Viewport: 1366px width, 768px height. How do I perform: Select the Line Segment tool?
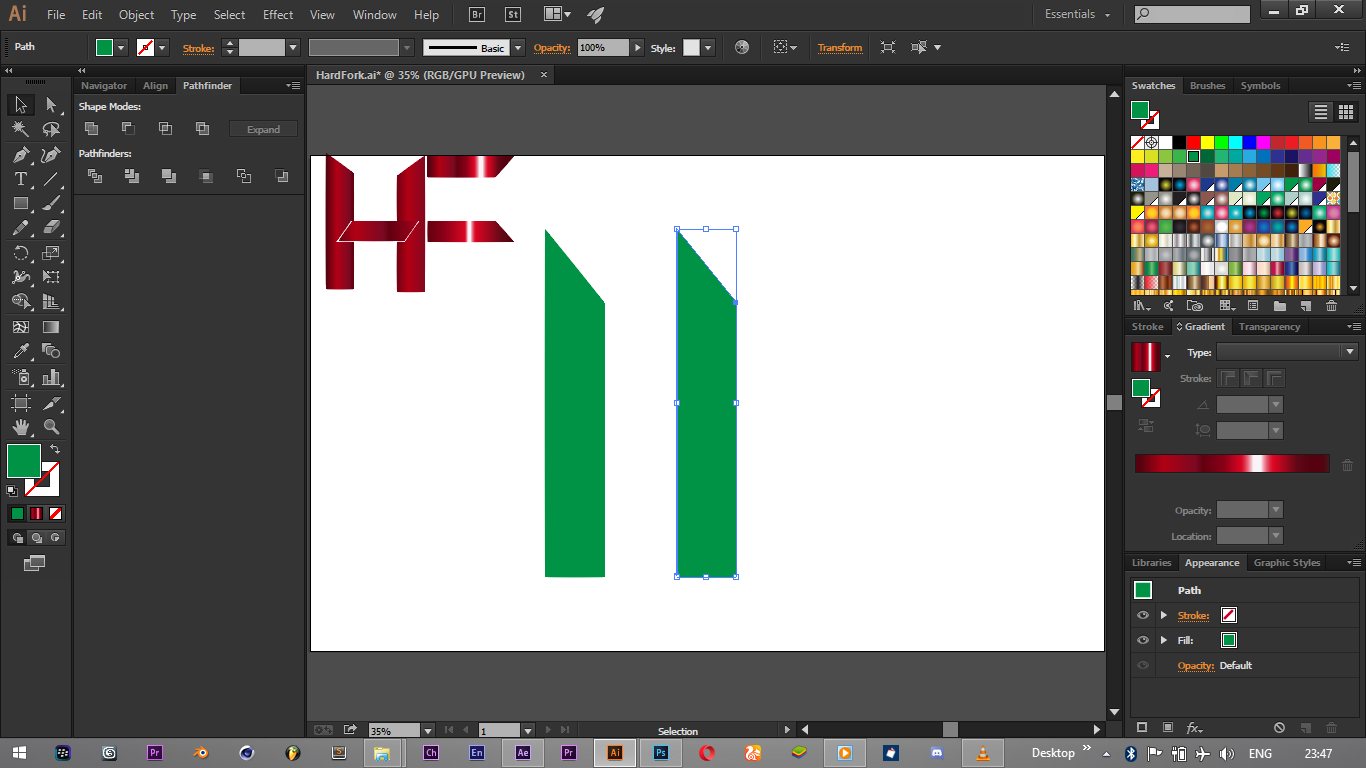51,179
